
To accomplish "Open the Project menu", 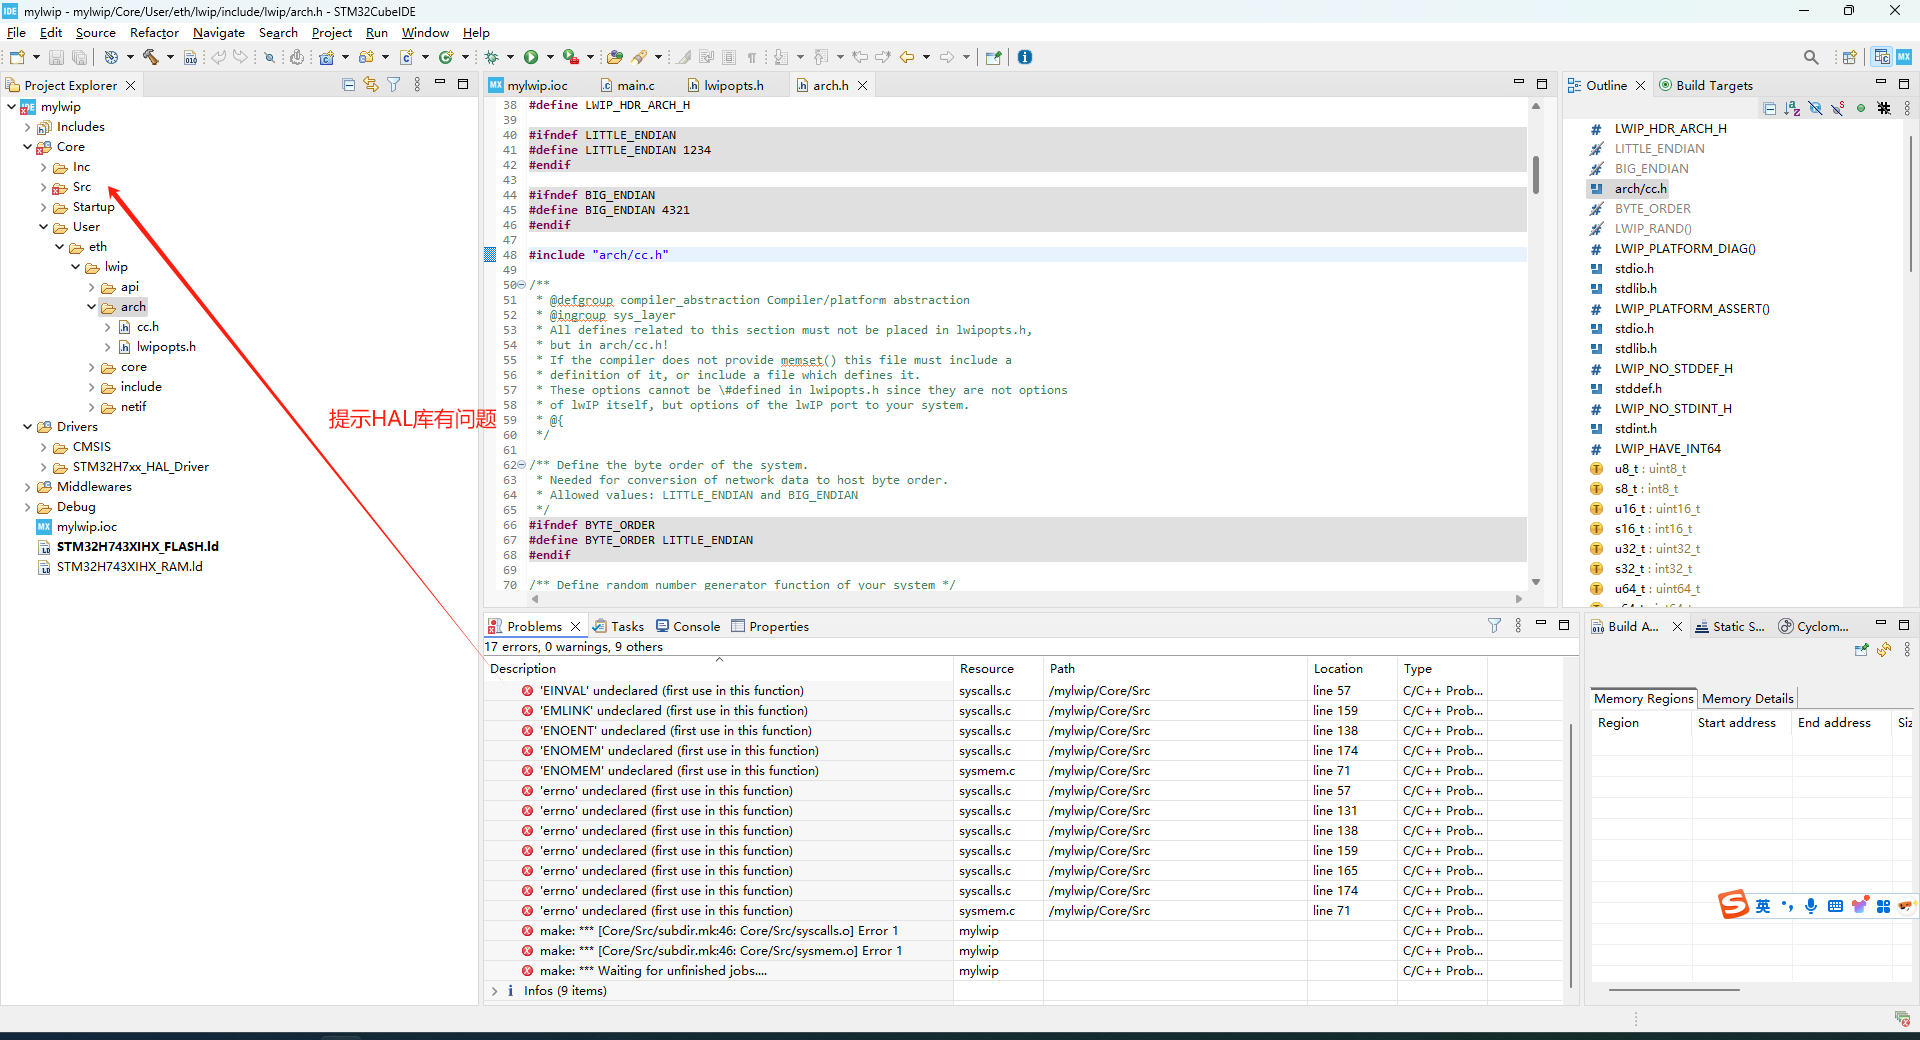I will pyautogui.click(x=331, y=33).
